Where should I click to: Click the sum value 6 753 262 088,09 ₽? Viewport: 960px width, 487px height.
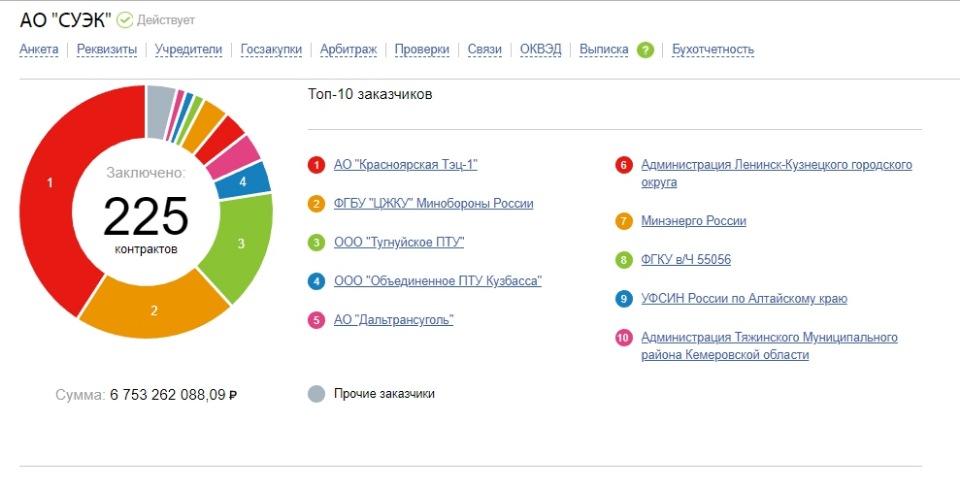[173, 395]
